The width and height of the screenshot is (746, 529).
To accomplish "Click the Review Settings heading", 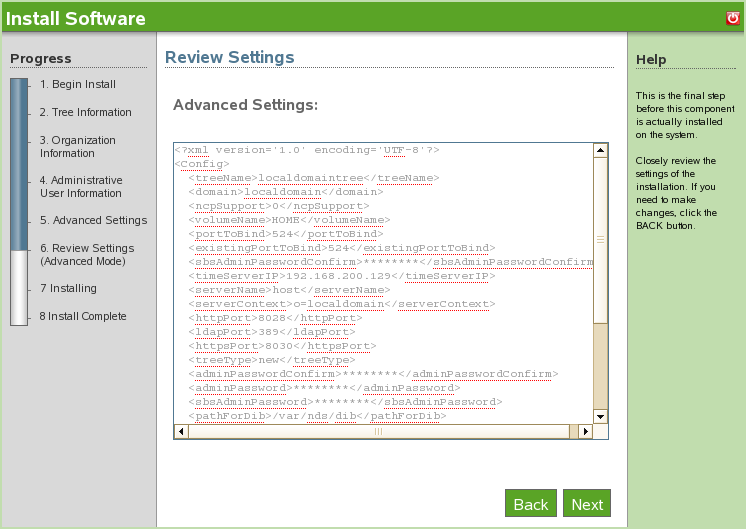I will tap(229, 57).
